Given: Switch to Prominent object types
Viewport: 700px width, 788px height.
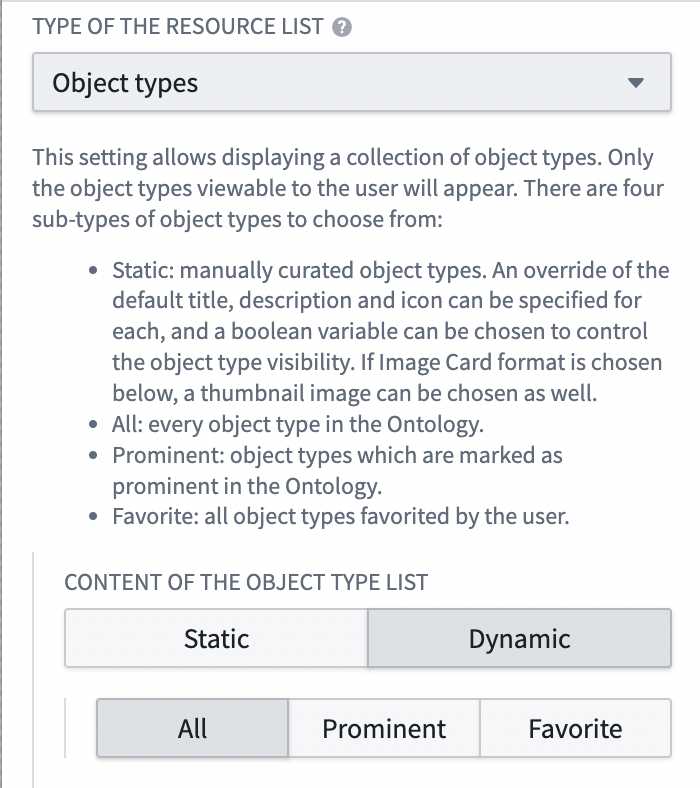Looking at the screenshot, I should click(x=384, y=728).
